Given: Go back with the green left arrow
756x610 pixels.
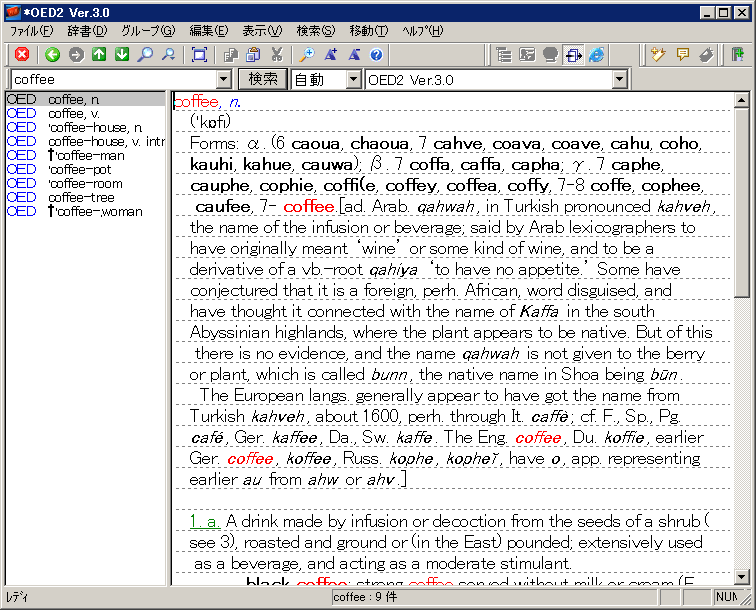Looking at the screenshot, I should [x=53, y=54].
